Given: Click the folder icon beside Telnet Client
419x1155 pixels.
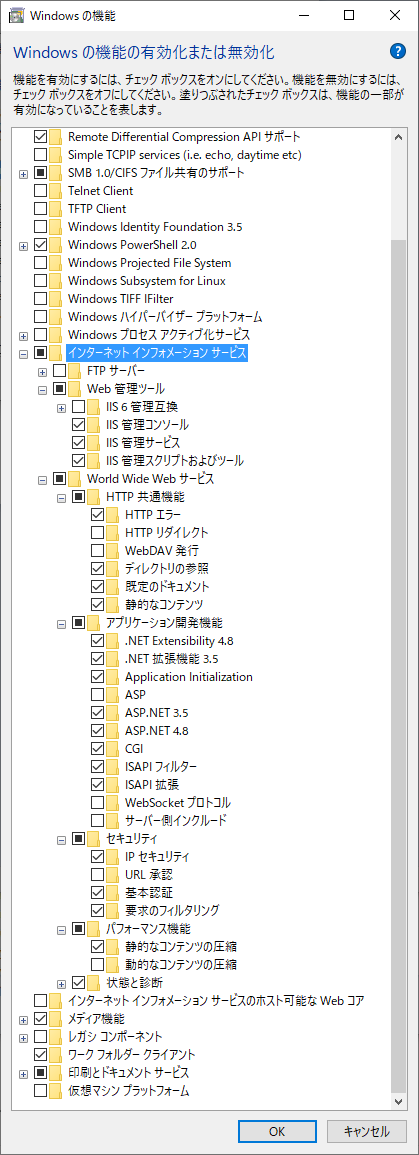Looking at the screenshot, I should (56, 191).
